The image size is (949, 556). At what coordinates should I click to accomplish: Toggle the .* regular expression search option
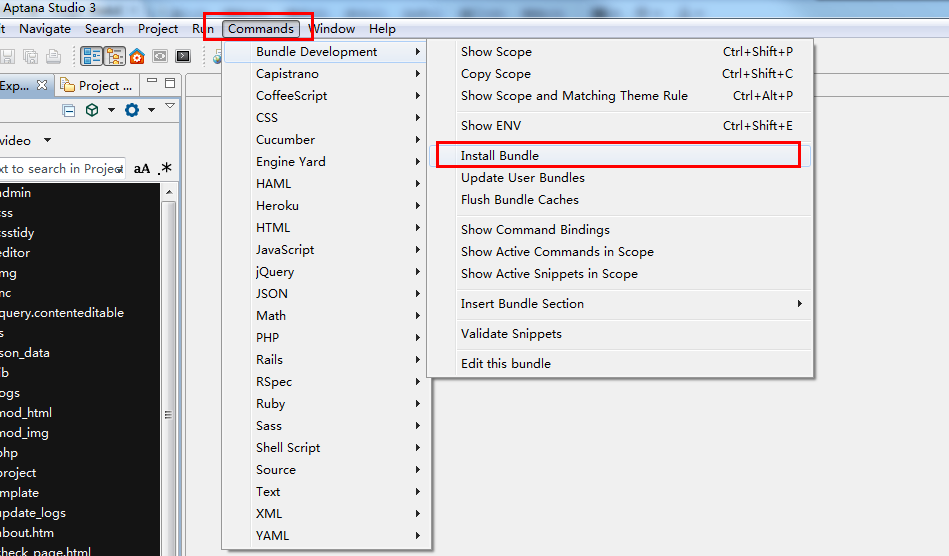165,169
